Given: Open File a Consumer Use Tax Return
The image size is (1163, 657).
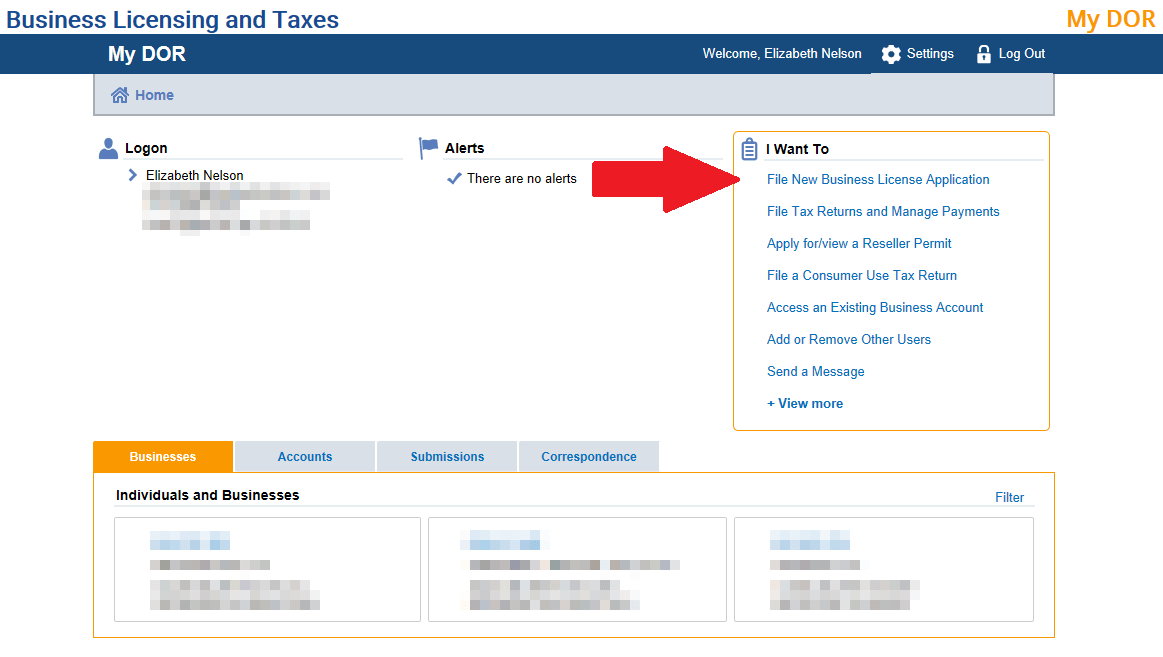Looking at the screenshot, I should (862, 275).
